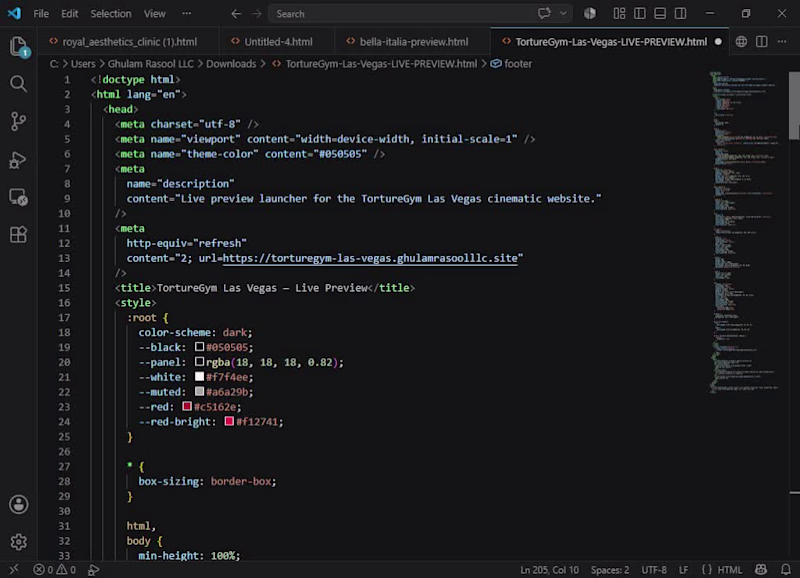
Task: Open the remote window indicator in status bar
Action: [14, 569]
